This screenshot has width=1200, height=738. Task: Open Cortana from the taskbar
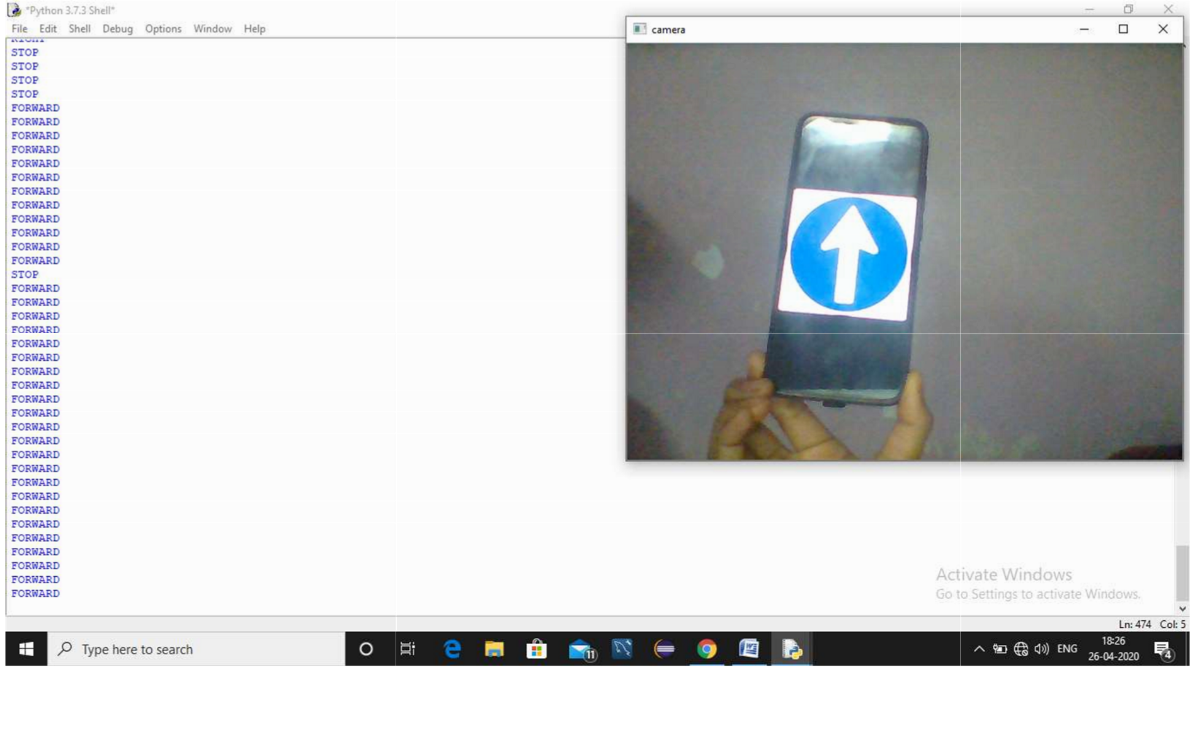click(366, 649)
